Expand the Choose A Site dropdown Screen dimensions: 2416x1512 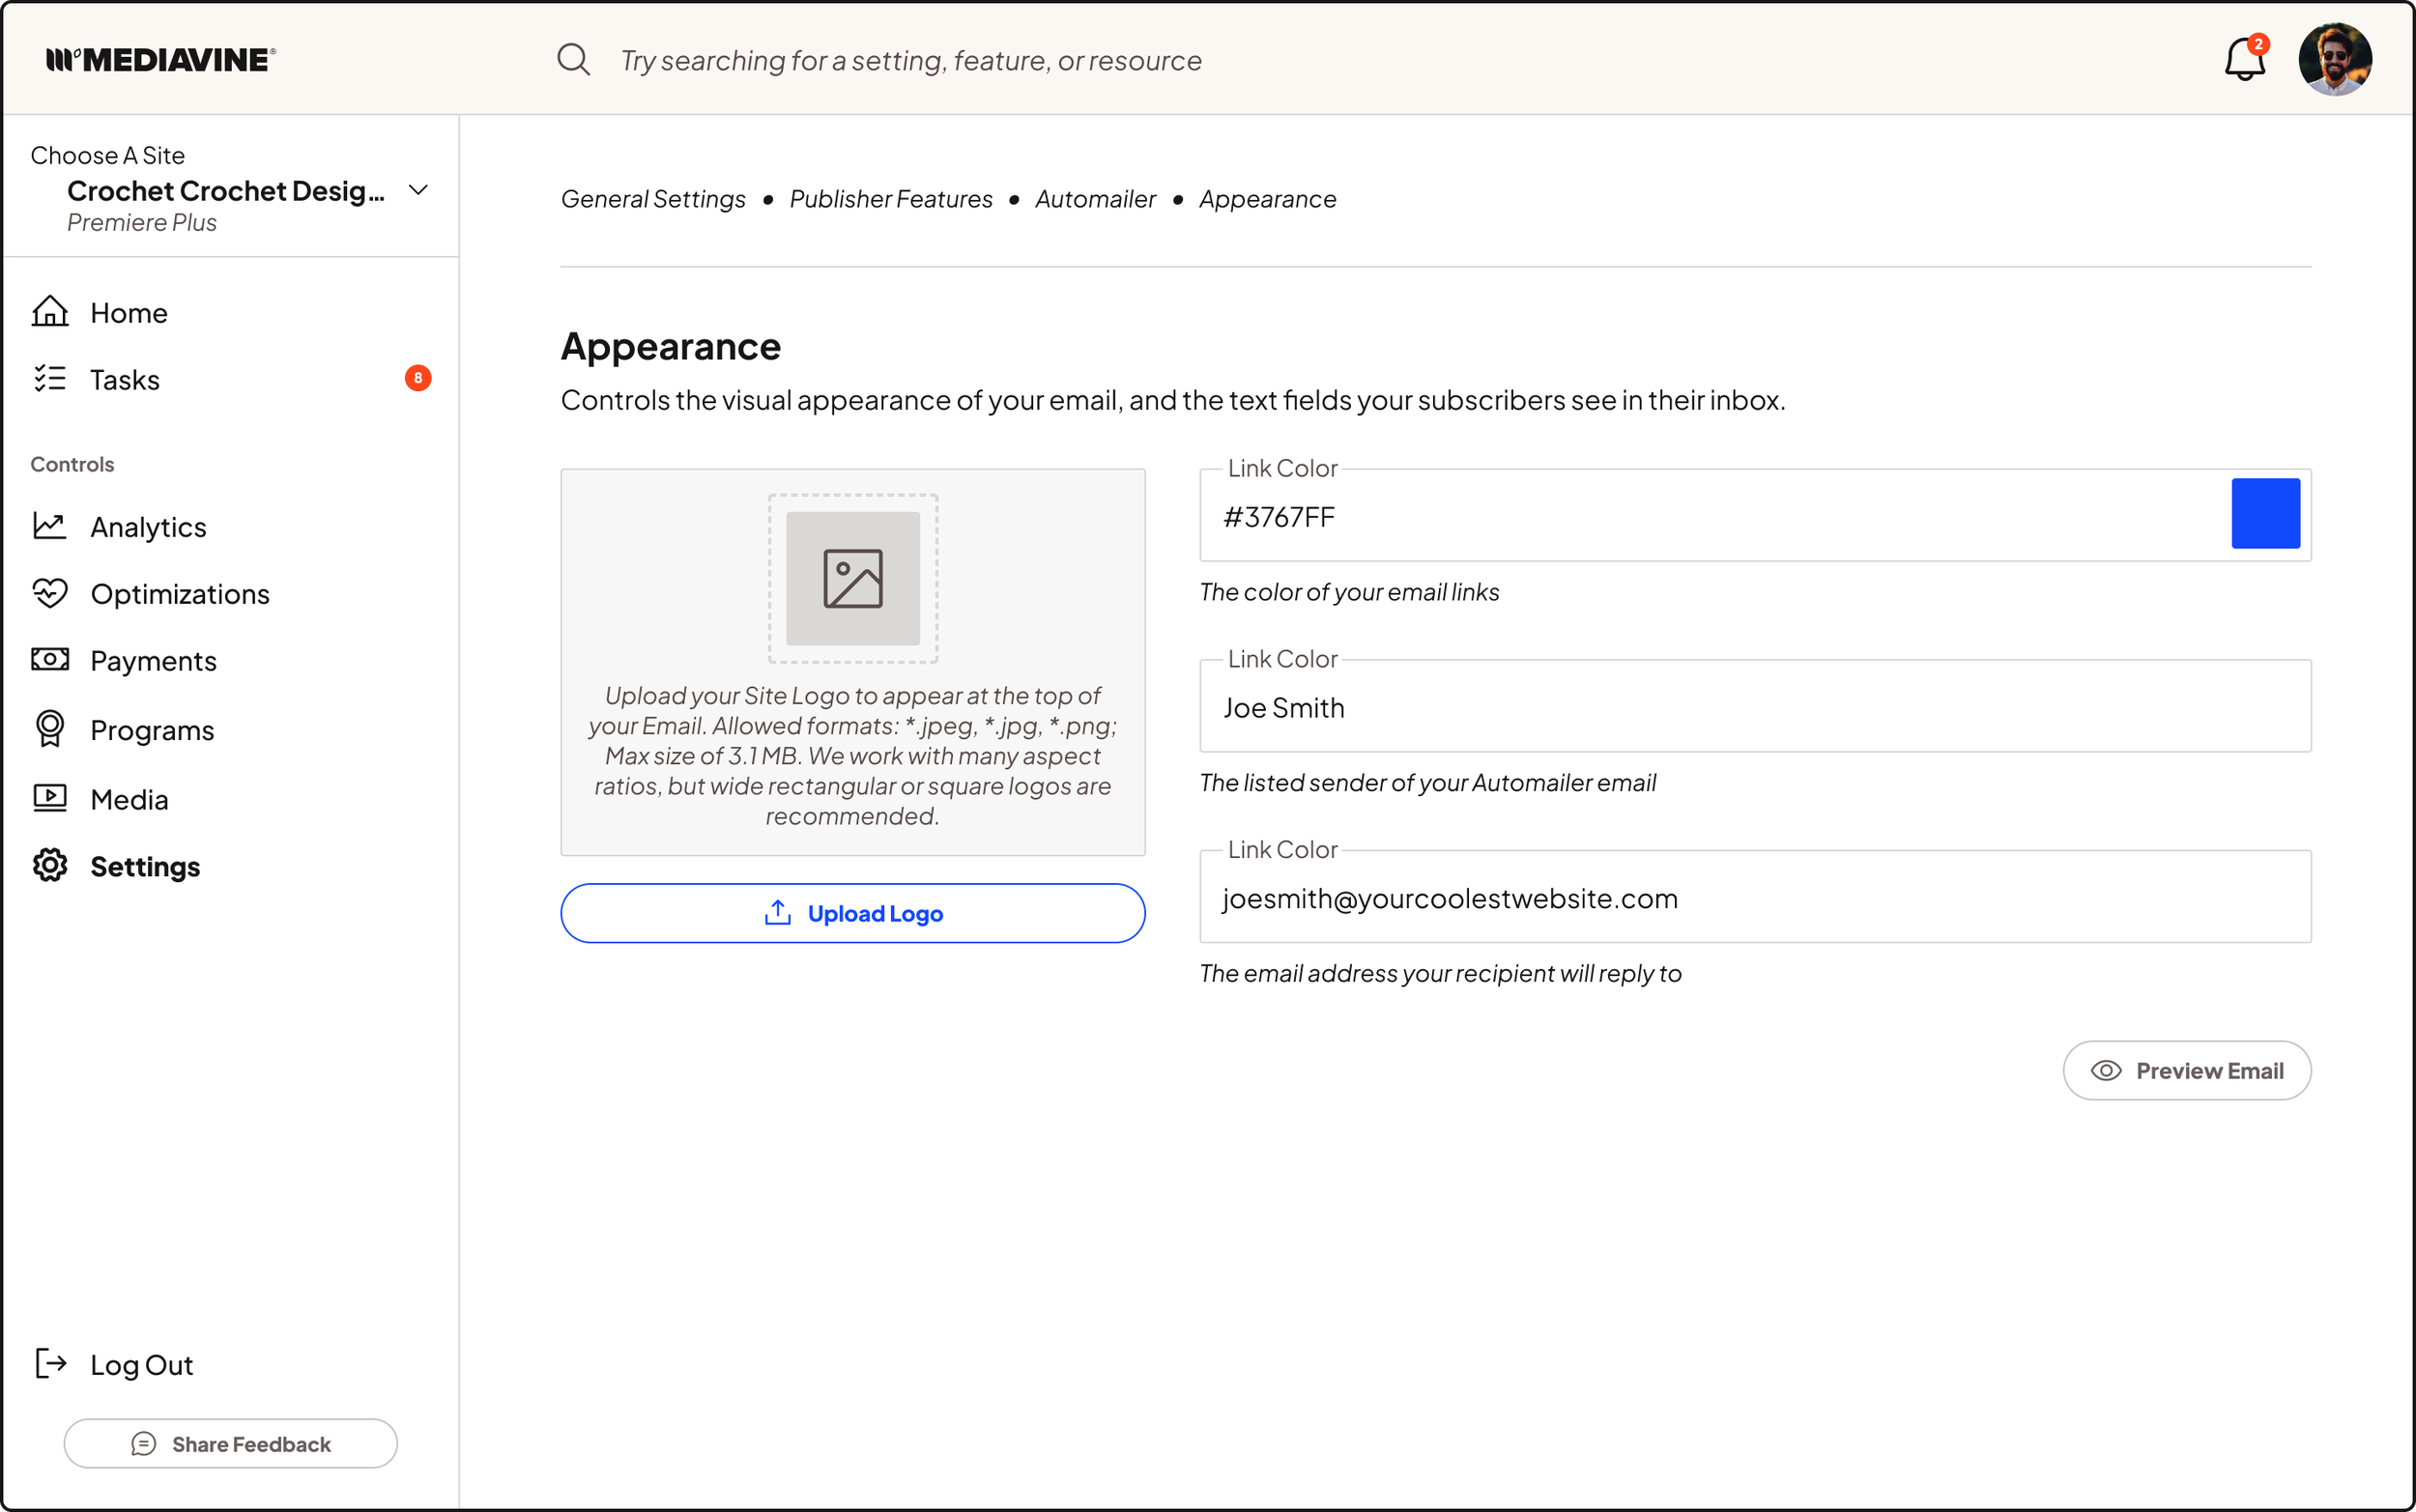pyautogui.click(x=418, y=190)
